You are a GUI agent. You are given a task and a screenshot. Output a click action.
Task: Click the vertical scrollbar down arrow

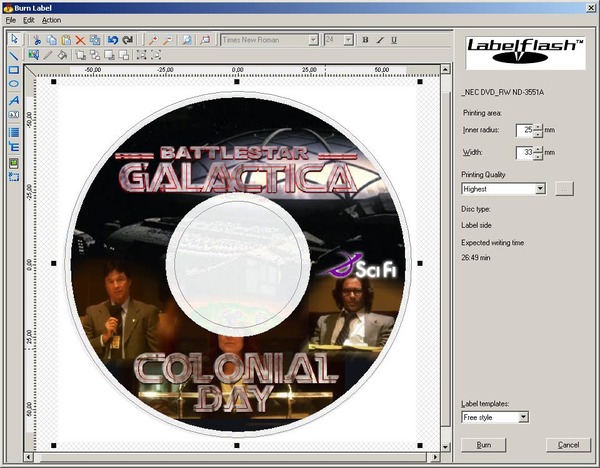point(445,447)
